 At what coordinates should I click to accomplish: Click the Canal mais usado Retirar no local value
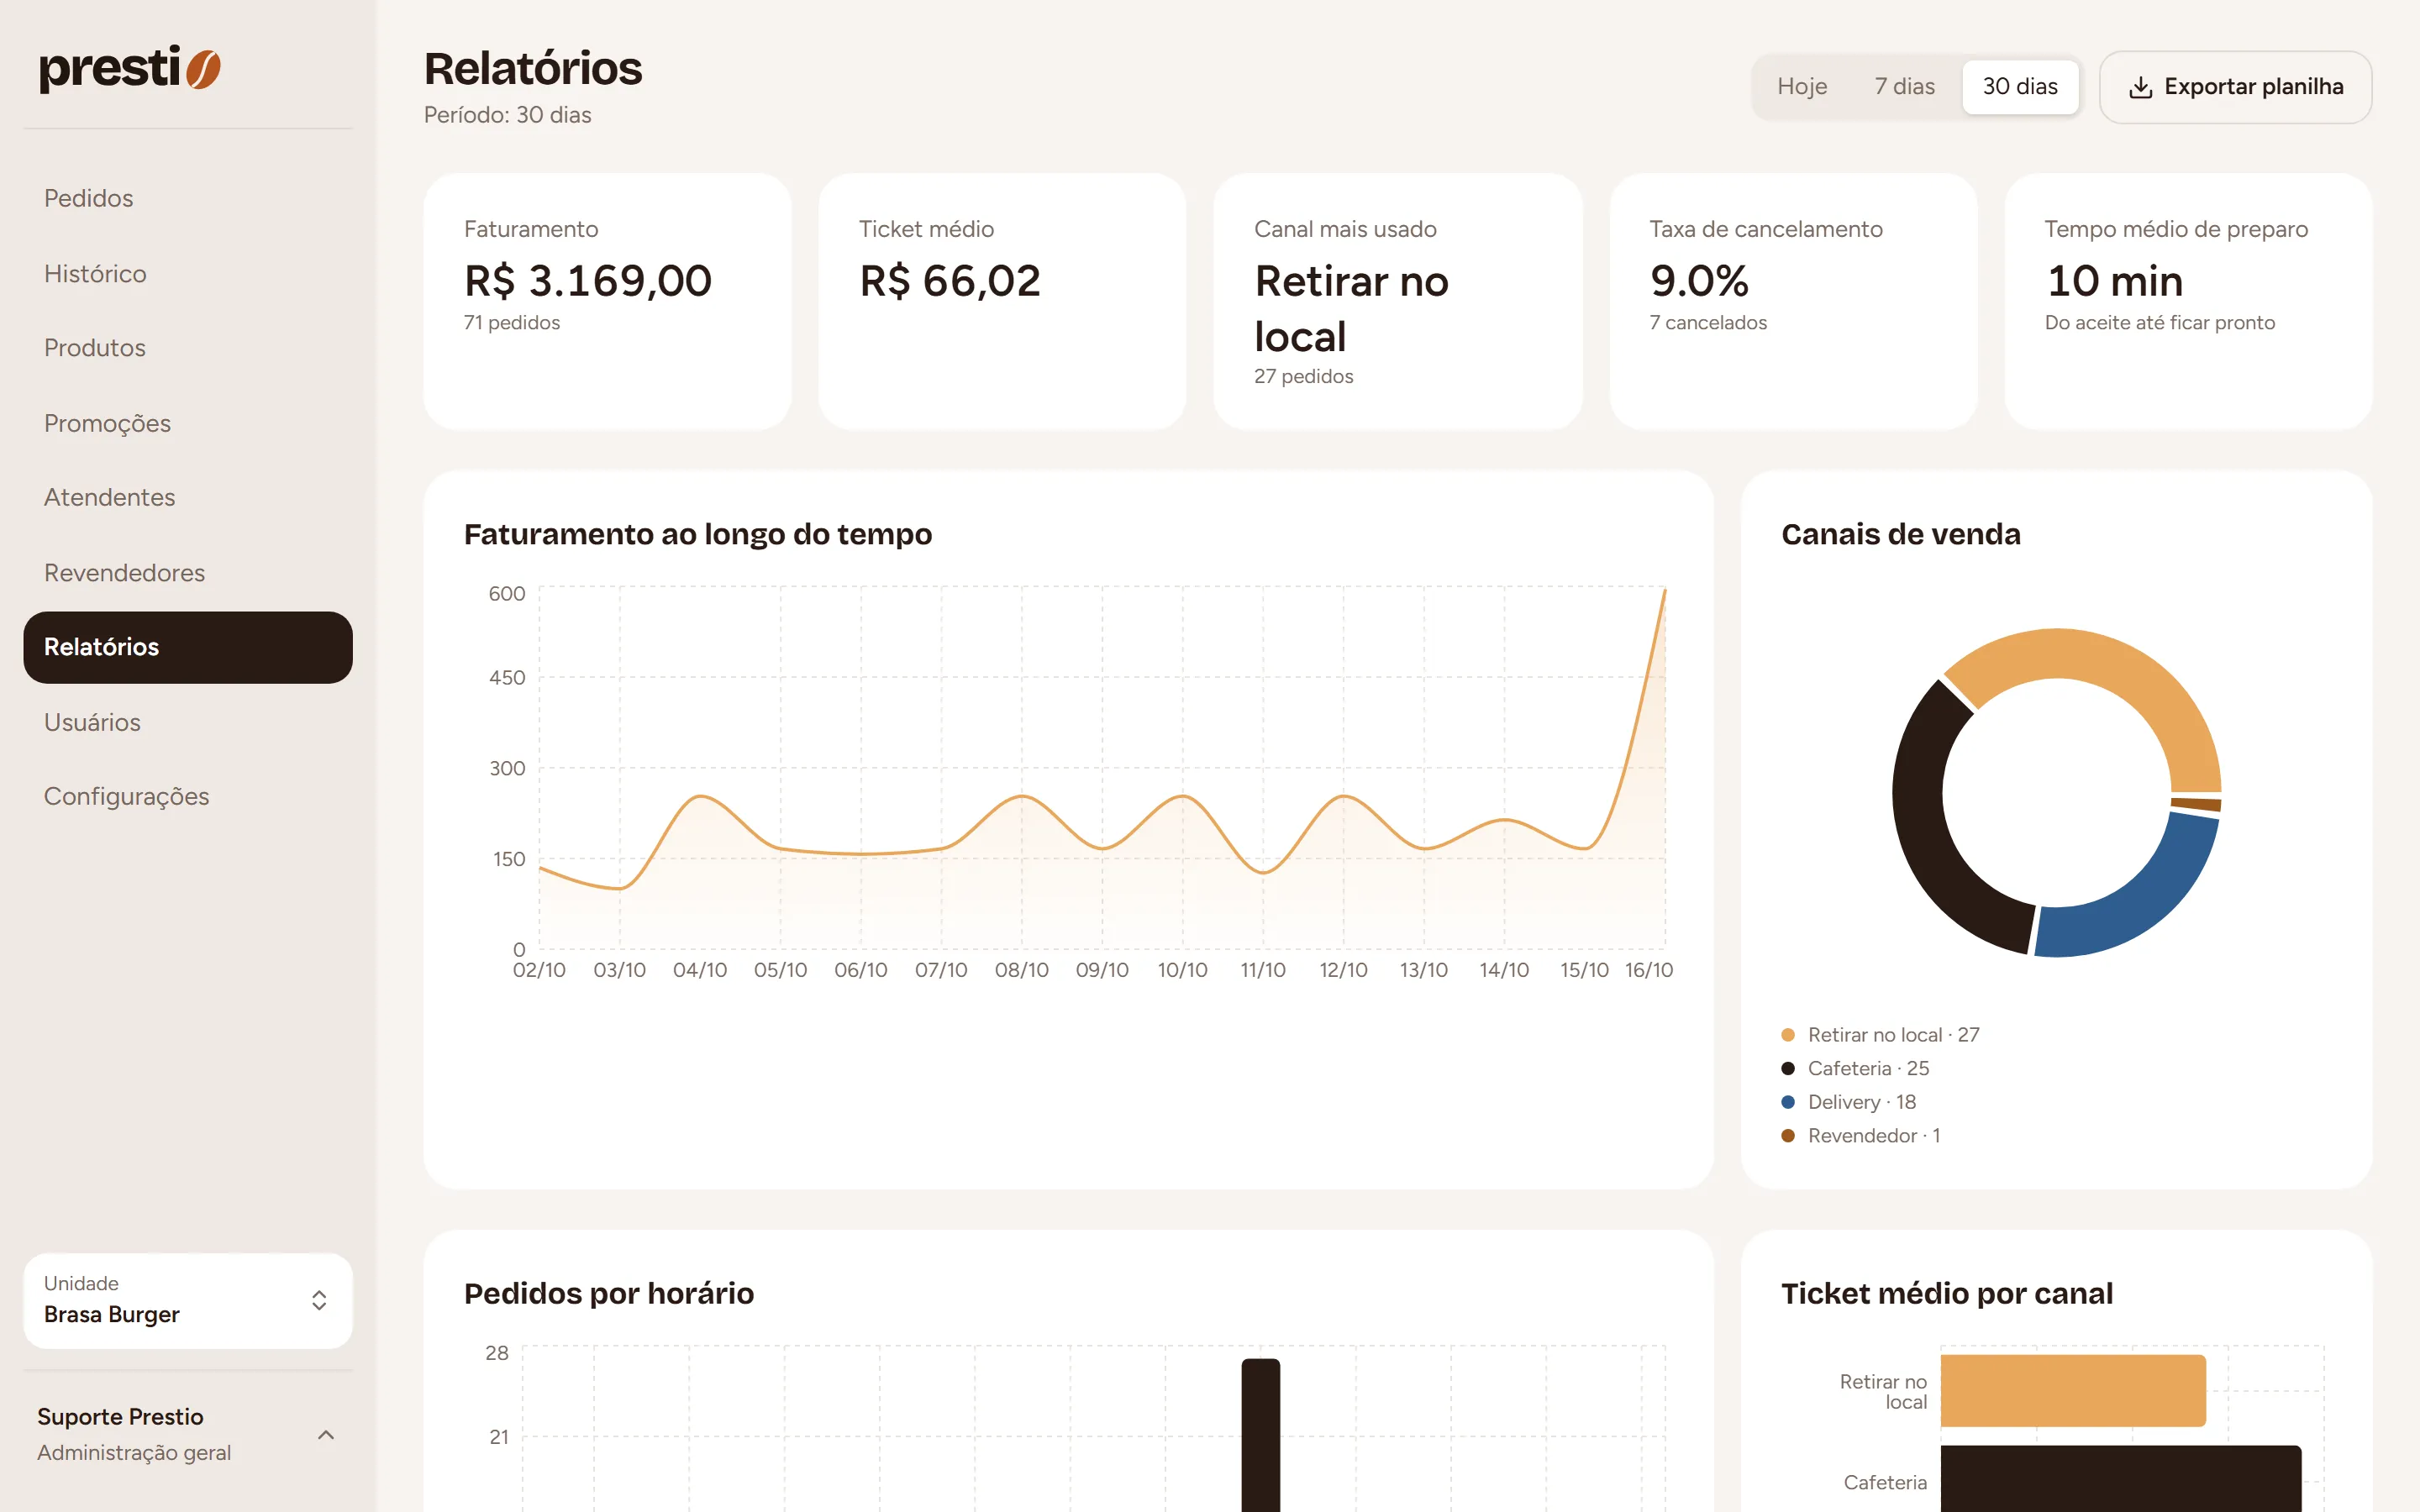pyautogui.click(x=1351, y=309)
